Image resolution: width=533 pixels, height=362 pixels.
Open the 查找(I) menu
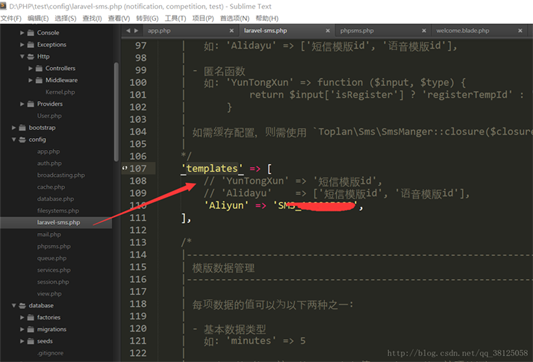pos(92,18)
